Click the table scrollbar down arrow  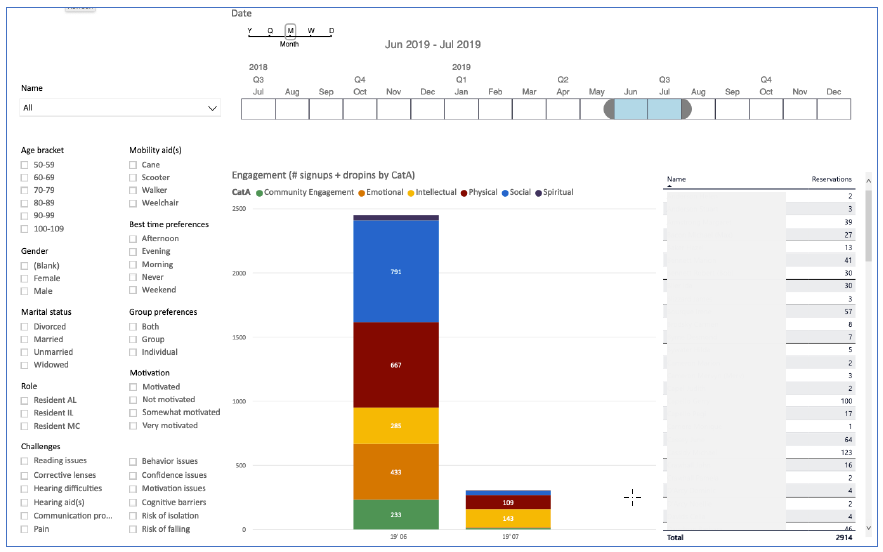tap(868, 528)
